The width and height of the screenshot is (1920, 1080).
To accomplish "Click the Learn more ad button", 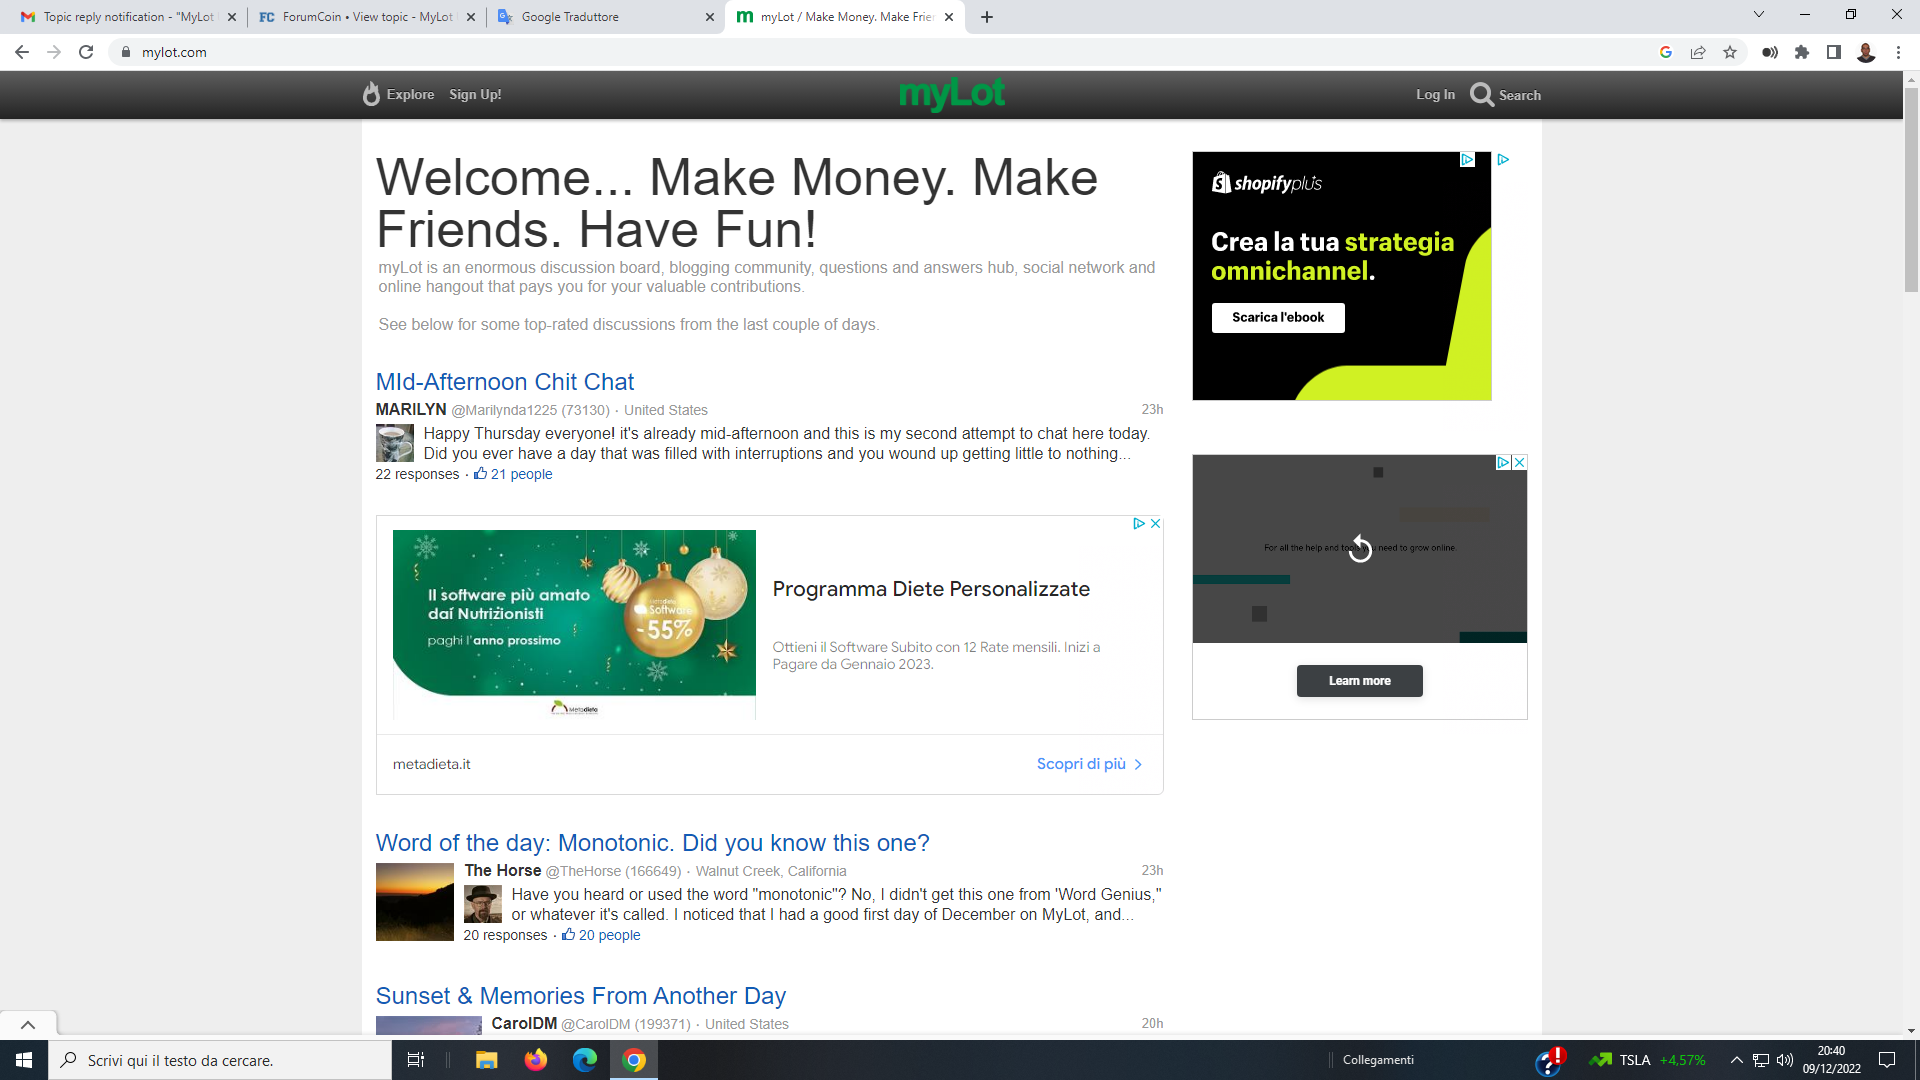I will coord(1360,681).
